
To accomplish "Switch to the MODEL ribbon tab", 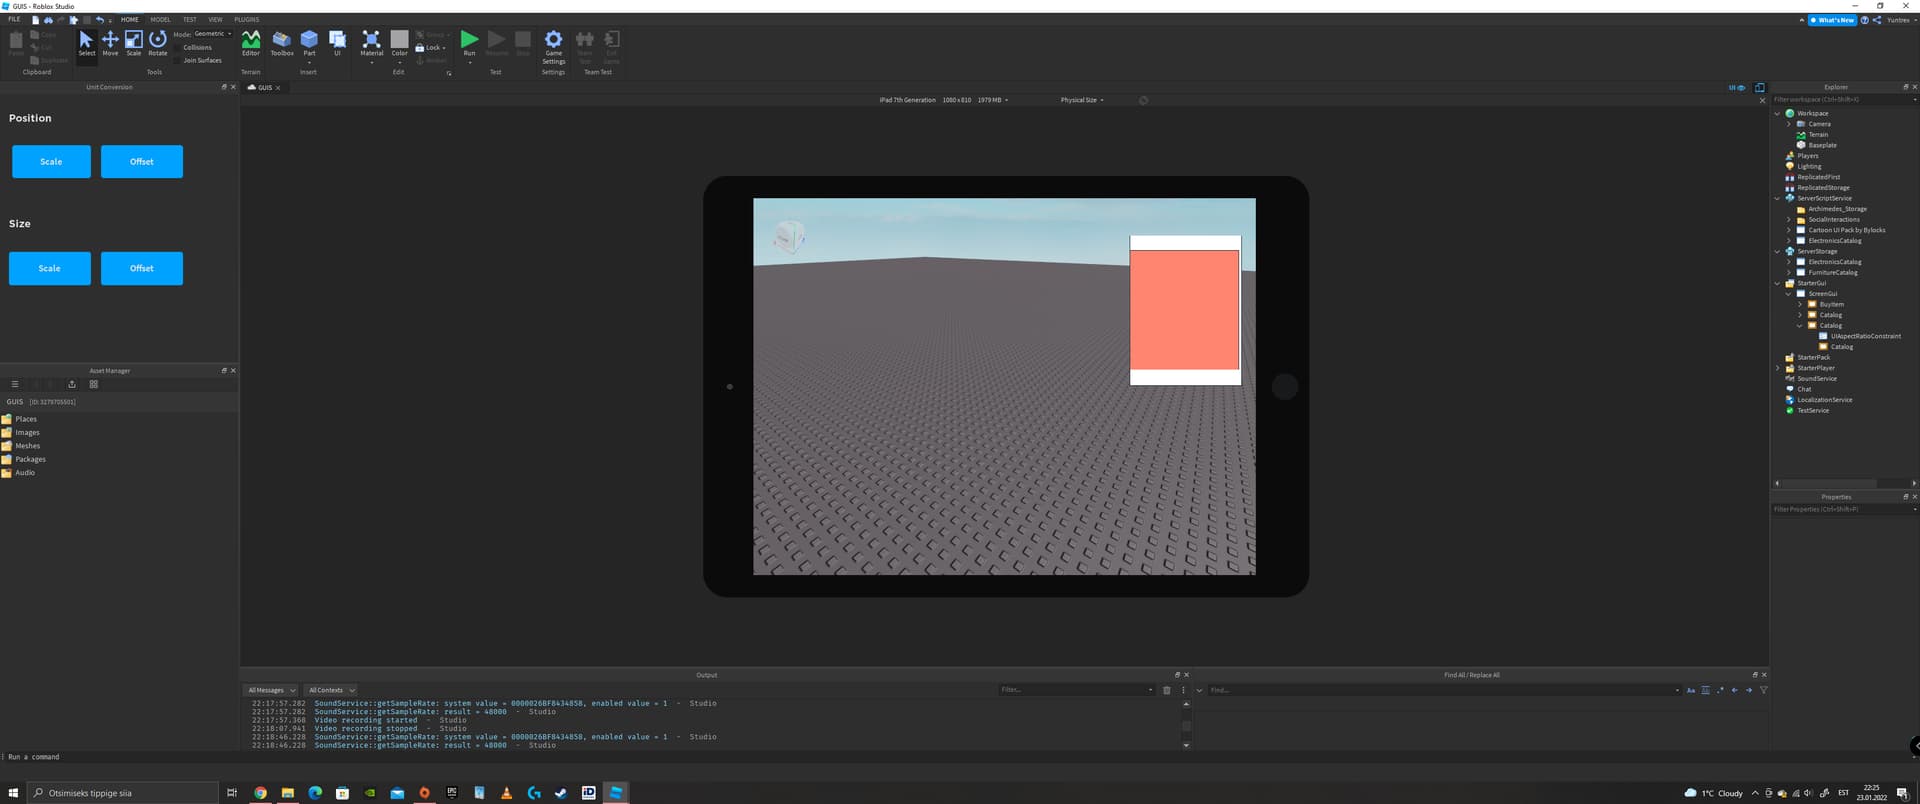I will coord(160,19).
